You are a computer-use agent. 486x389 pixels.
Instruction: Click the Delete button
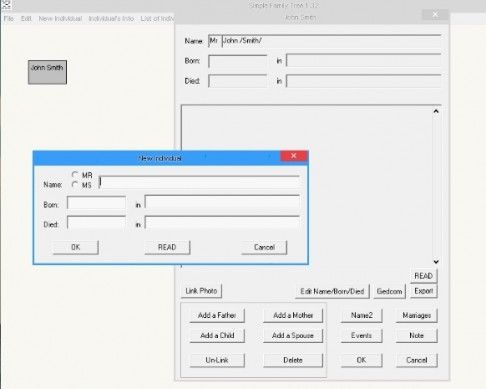coord(293,360)
